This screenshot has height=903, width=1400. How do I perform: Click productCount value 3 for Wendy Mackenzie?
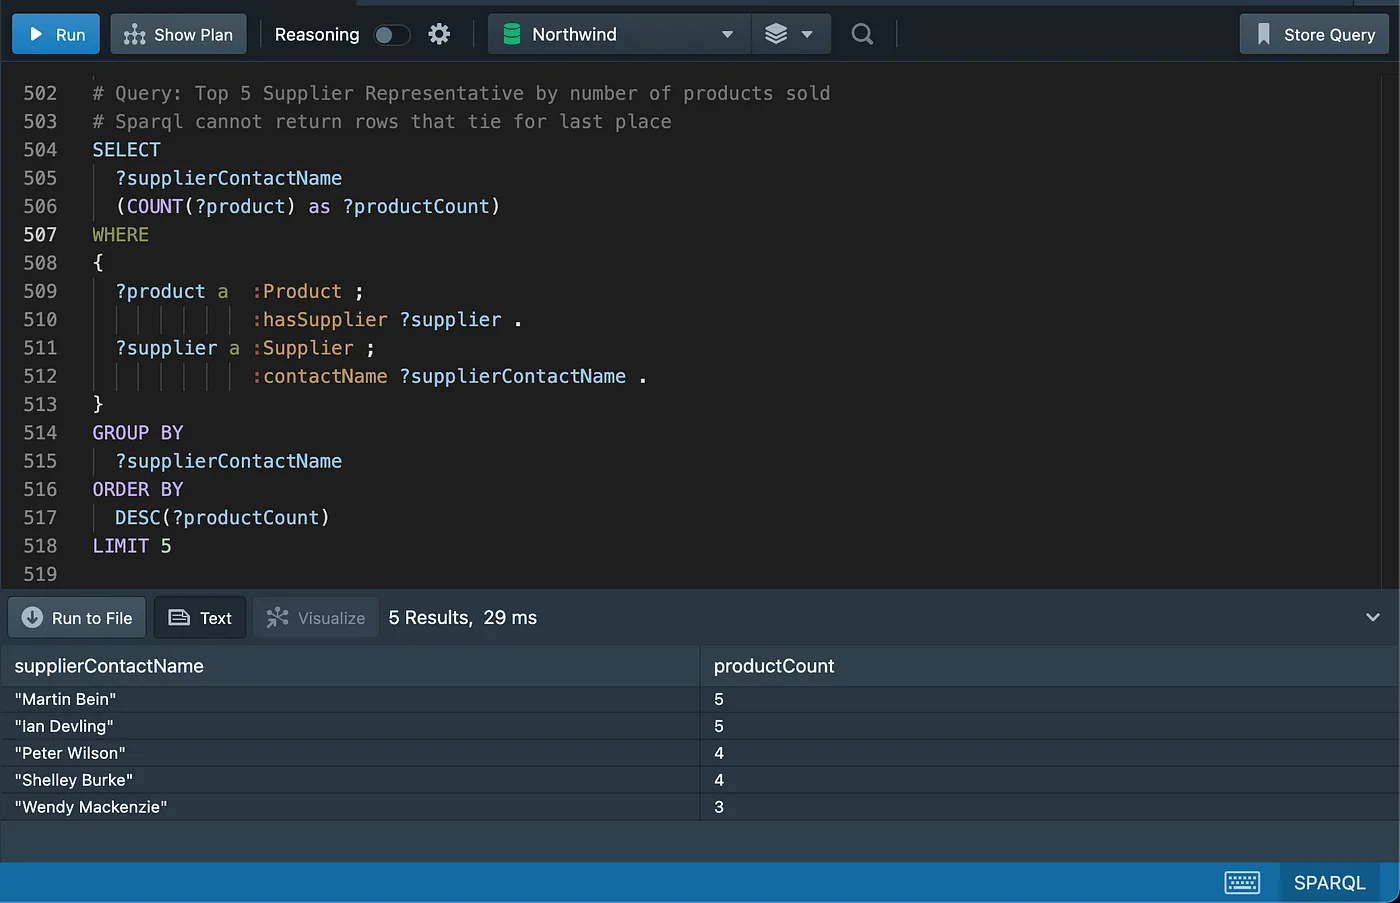[1049, 807]
